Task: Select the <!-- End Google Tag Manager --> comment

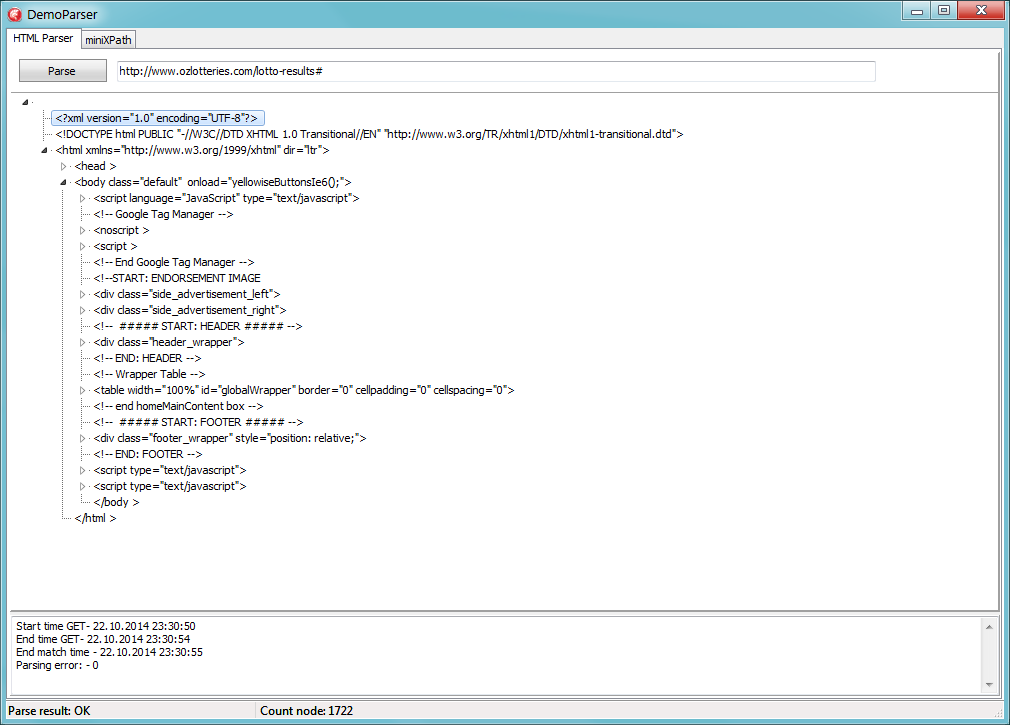Action: pyautogui.click(x=174, y=262)
